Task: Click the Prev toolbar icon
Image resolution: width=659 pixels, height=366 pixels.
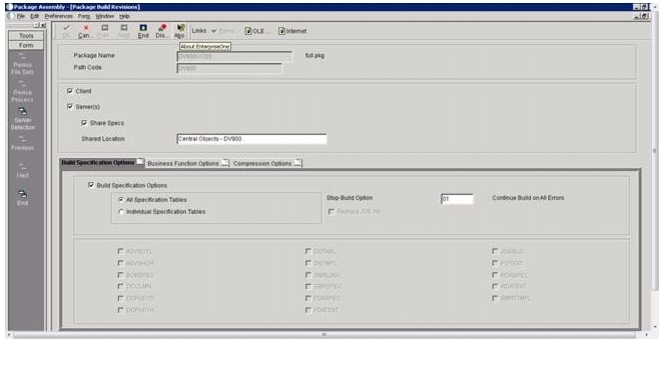Action: tap(104, 31)
